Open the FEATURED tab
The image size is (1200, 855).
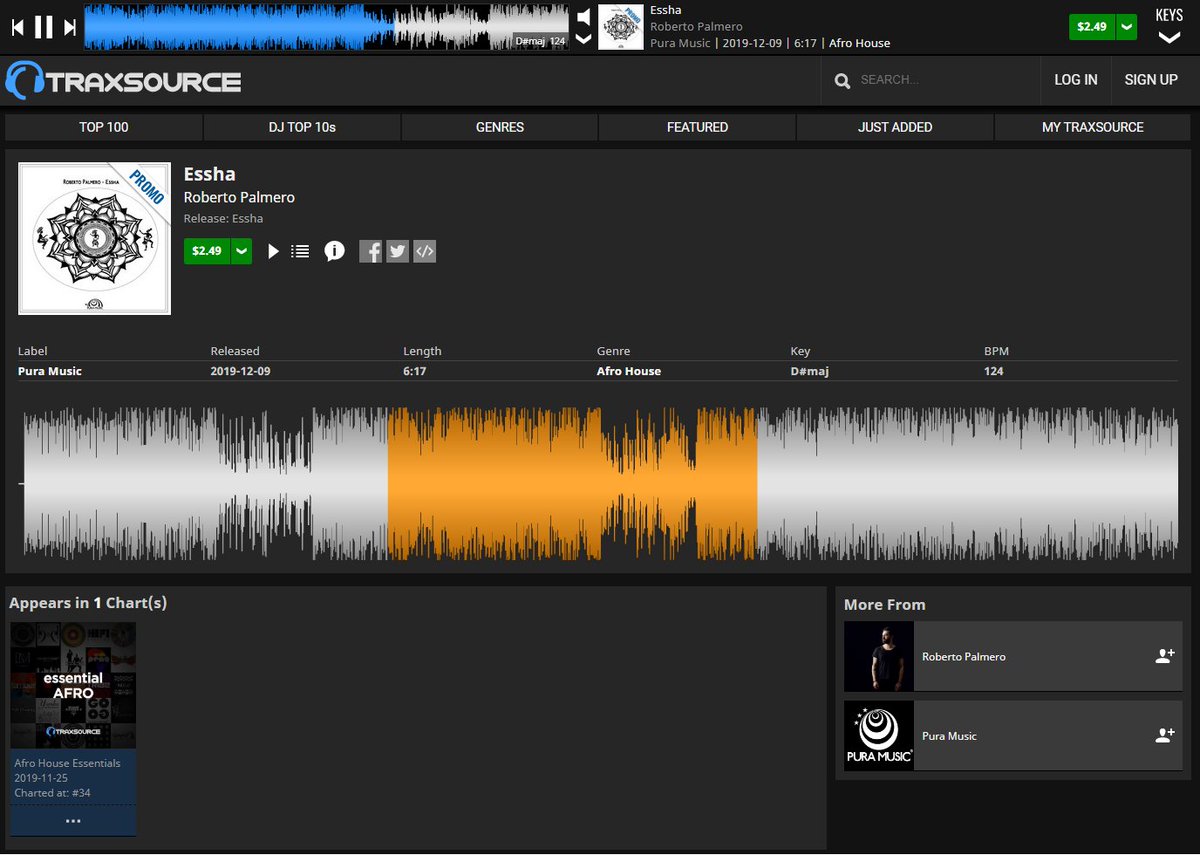pyautogui.click(x=697, y=127)
